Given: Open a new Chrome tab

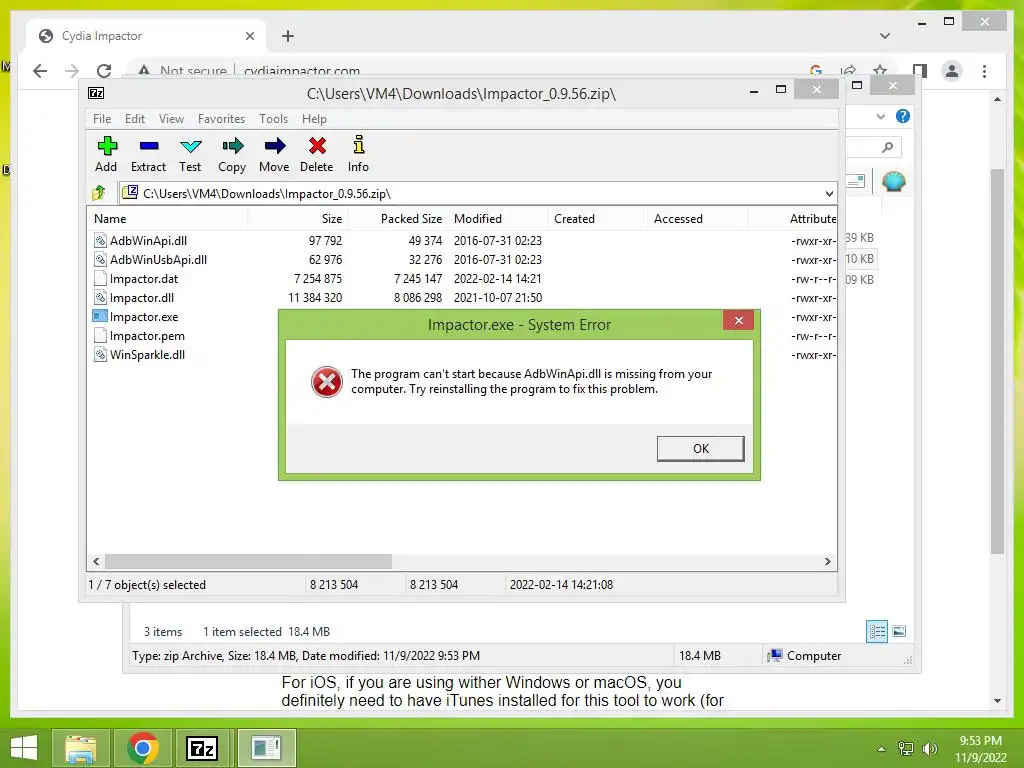Looking at the screenshot, I should coord(288,36).
